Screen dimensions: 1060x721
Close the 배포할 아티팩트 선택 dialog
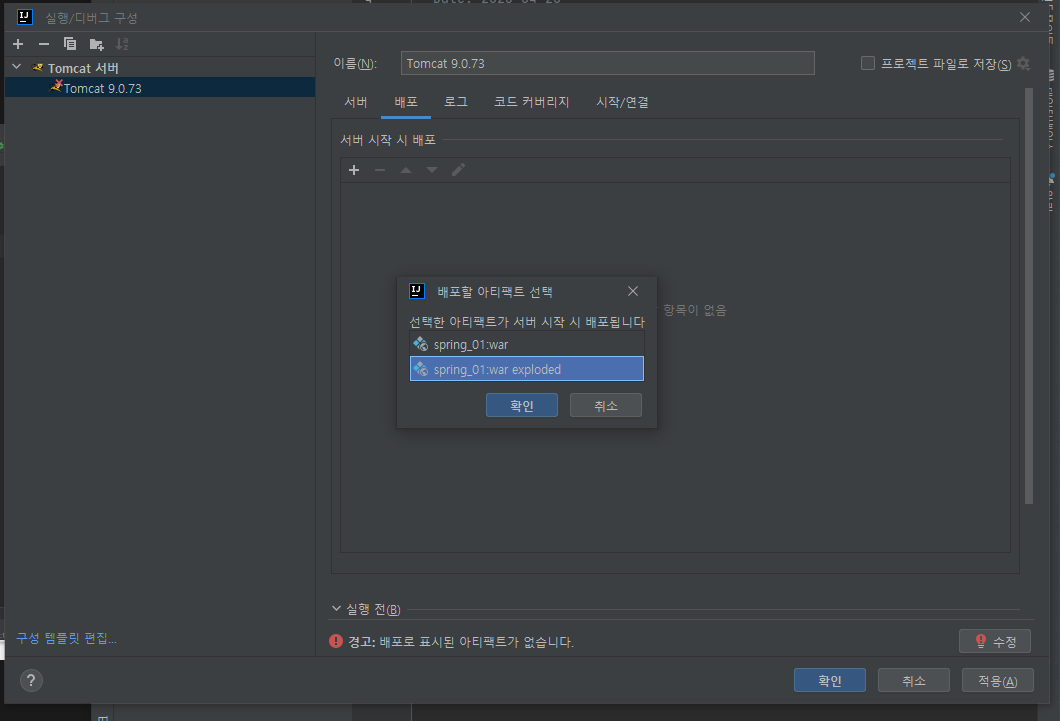[633, 291]
